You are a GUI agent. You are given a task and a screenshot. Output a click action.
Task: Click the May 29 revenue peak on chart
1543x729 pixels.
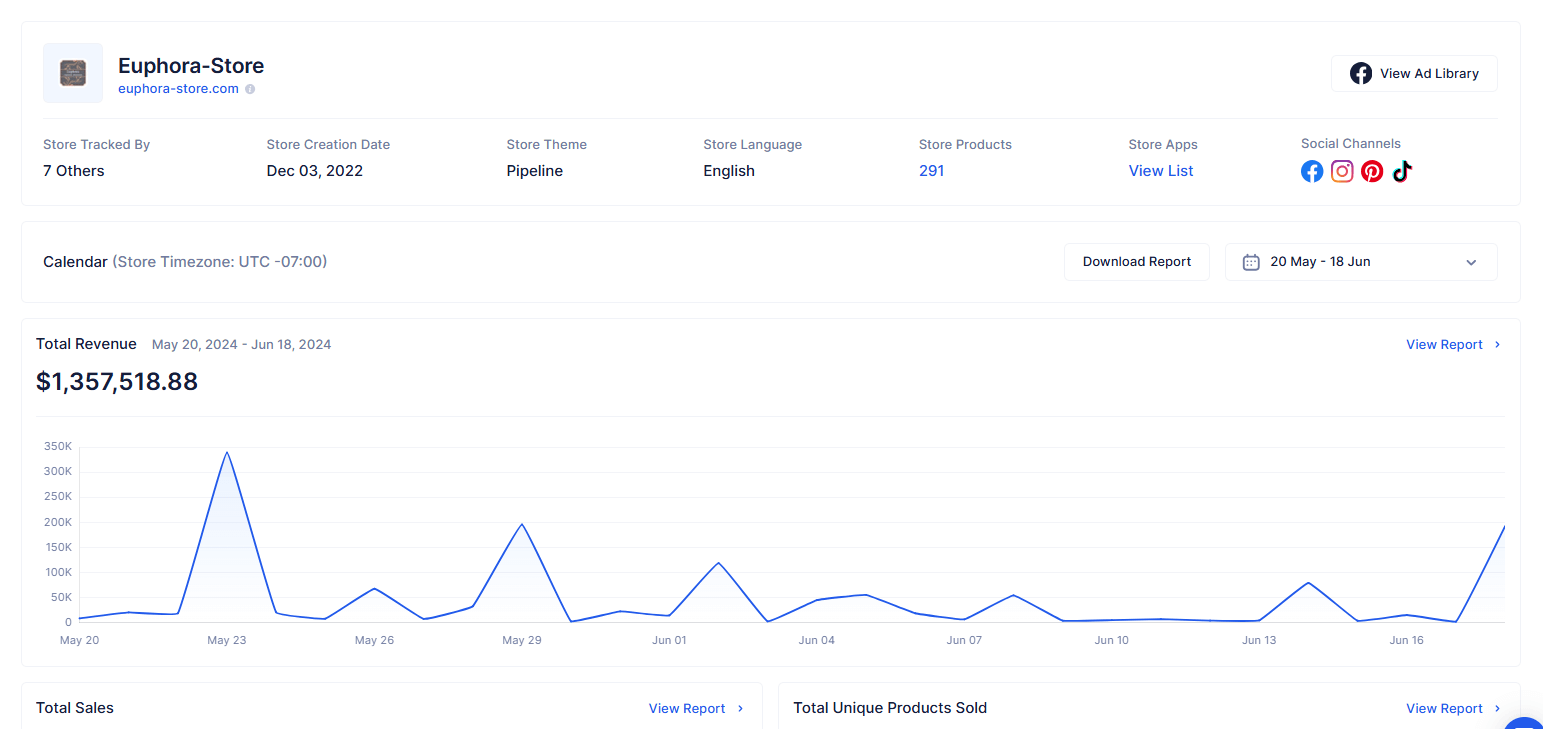pyautogui.click(x=522, y=525)
